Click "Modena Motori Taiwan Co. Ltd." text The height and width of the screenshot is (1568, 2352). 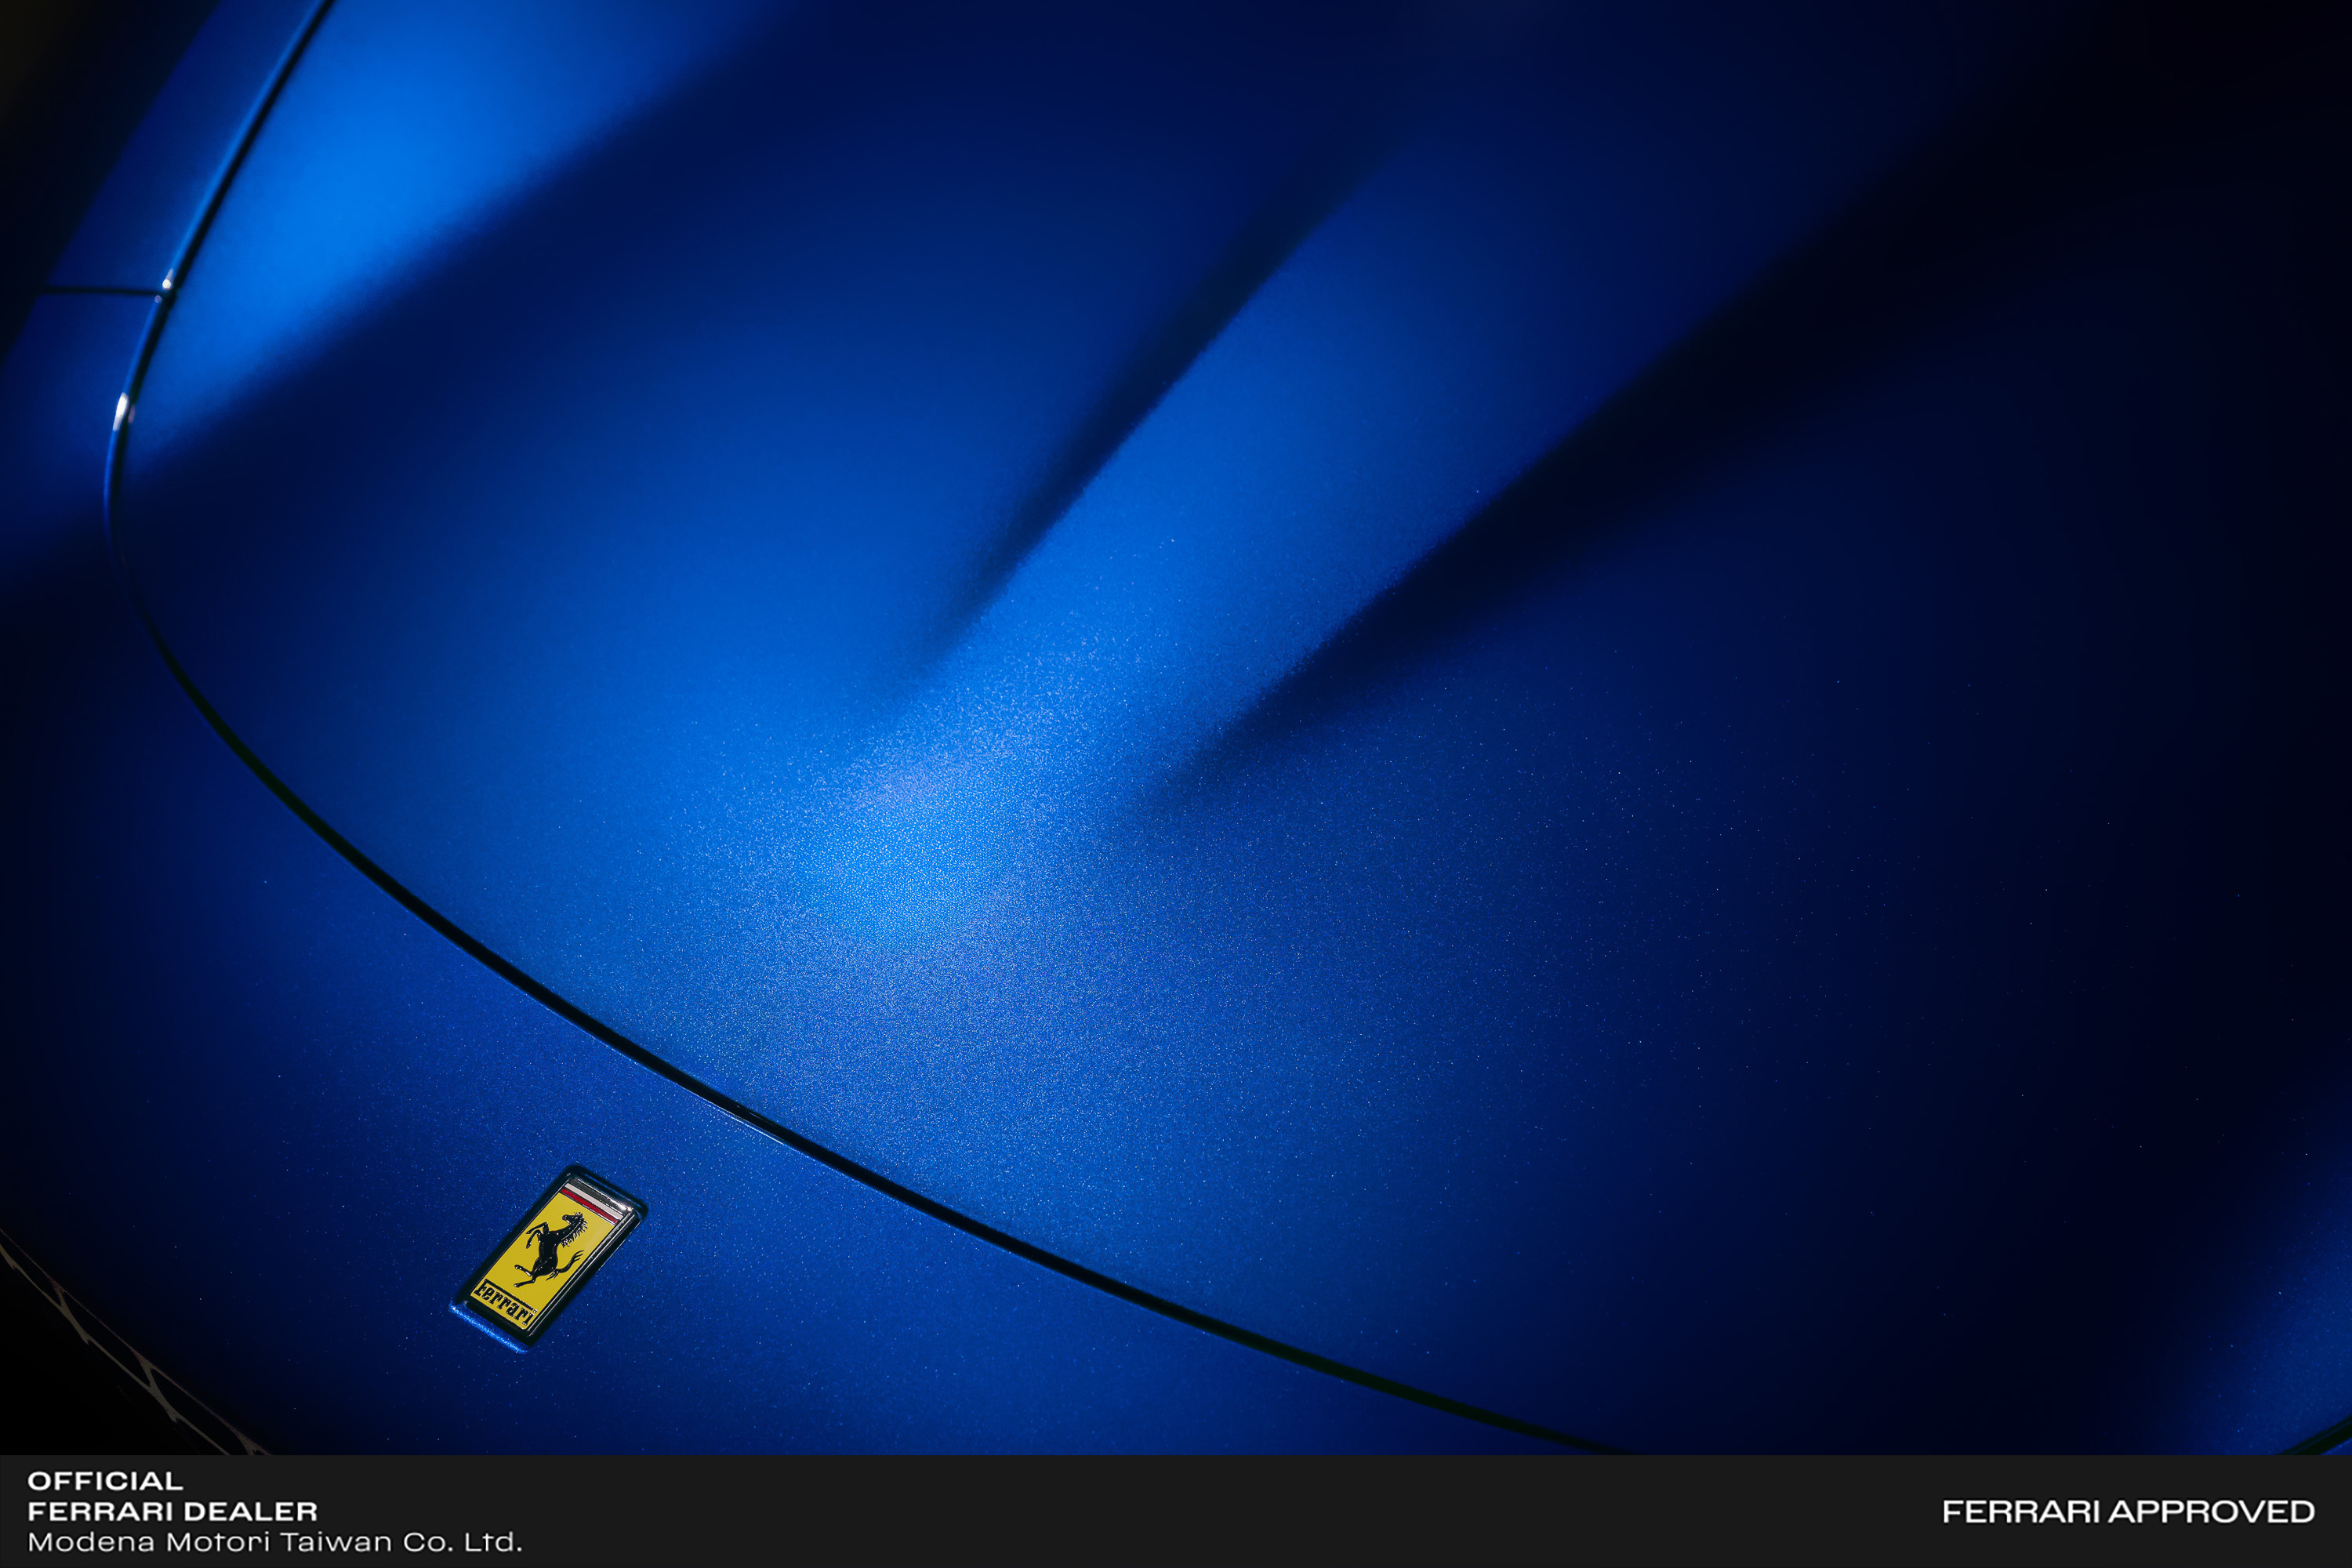pyautogui.click(x=275, y=1541)
